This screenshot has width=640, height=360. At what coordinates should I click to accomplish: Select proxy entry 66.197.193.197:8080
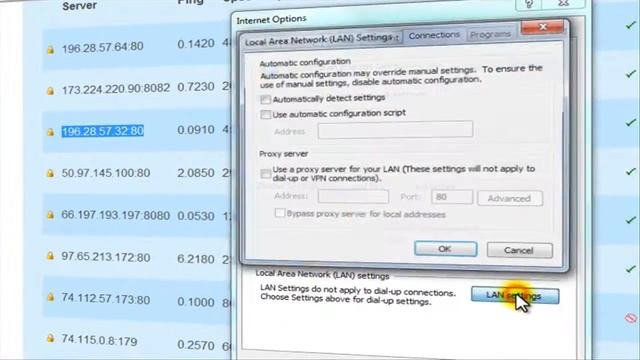tap(116, 215)
